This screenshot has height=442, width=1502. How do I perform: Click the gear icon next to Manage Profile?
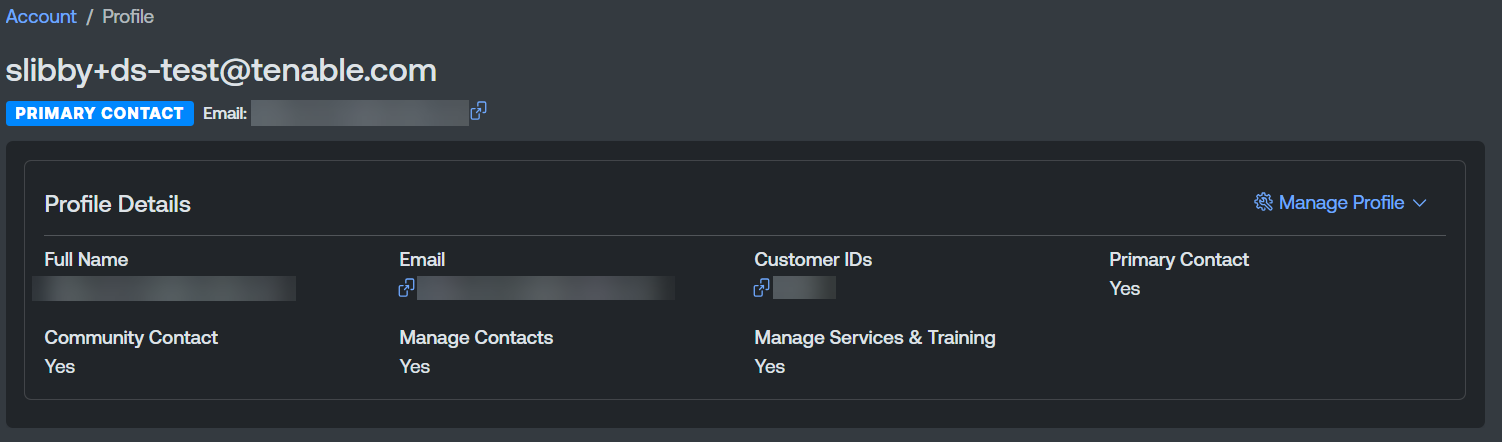[x=1263, y=203]
